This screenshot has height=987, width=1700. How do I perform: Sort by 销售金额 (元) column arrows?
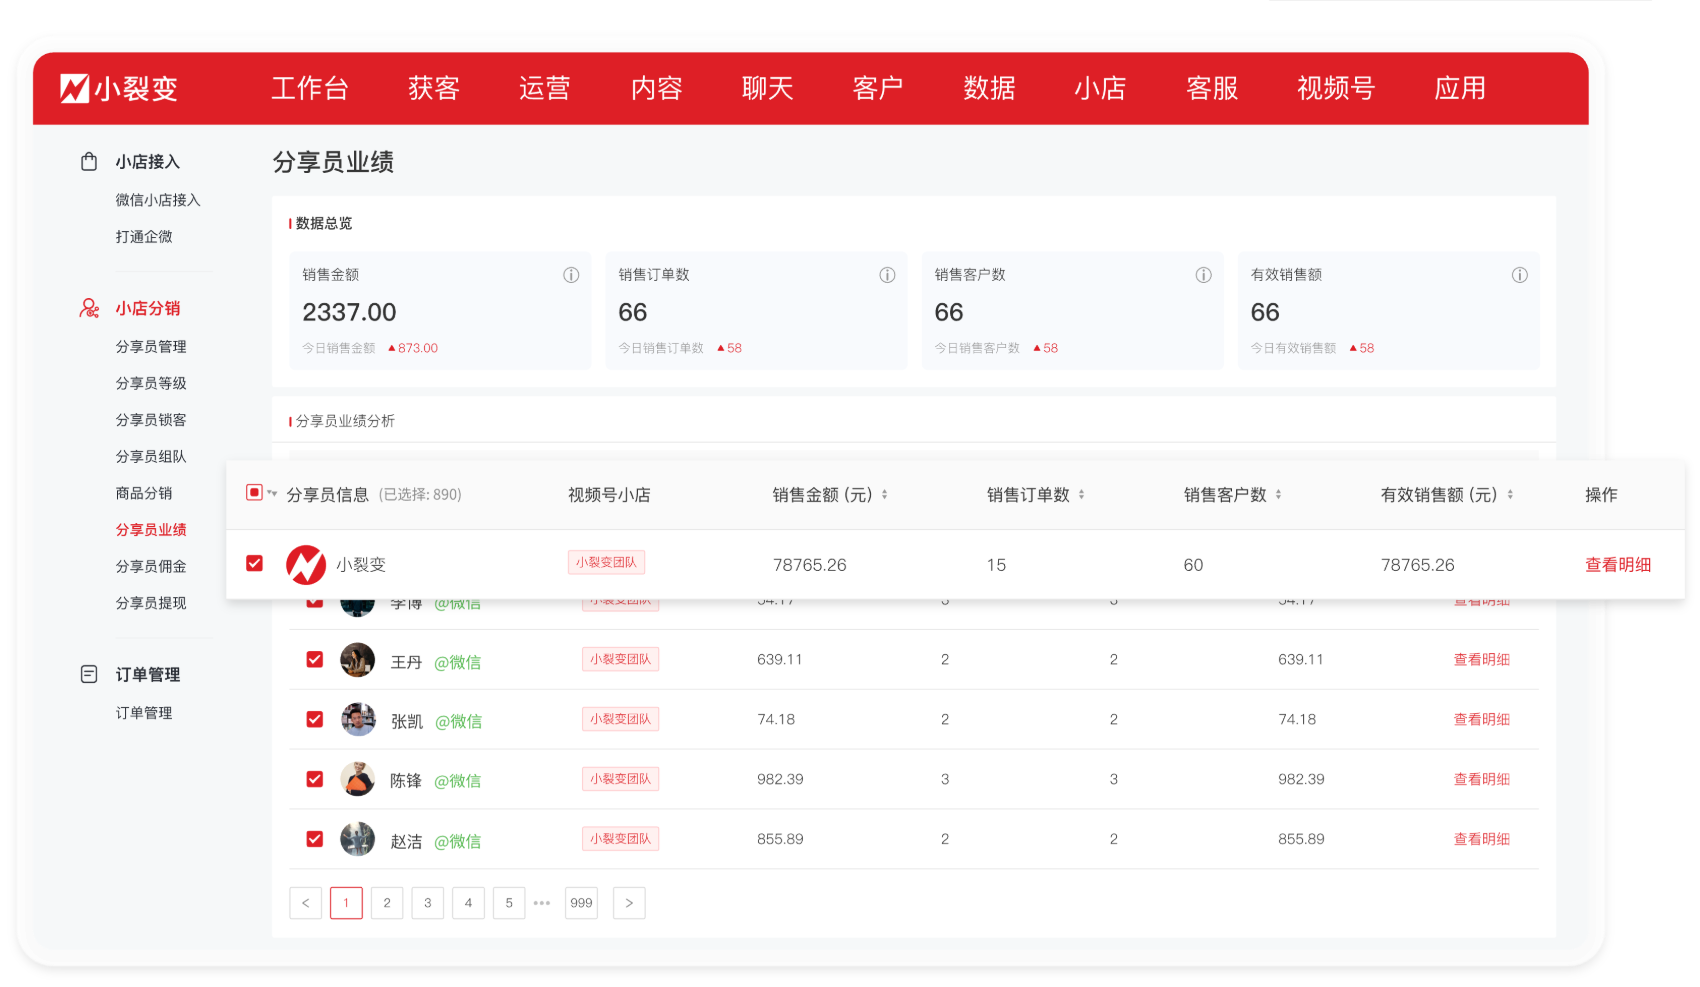coord(885,494)
